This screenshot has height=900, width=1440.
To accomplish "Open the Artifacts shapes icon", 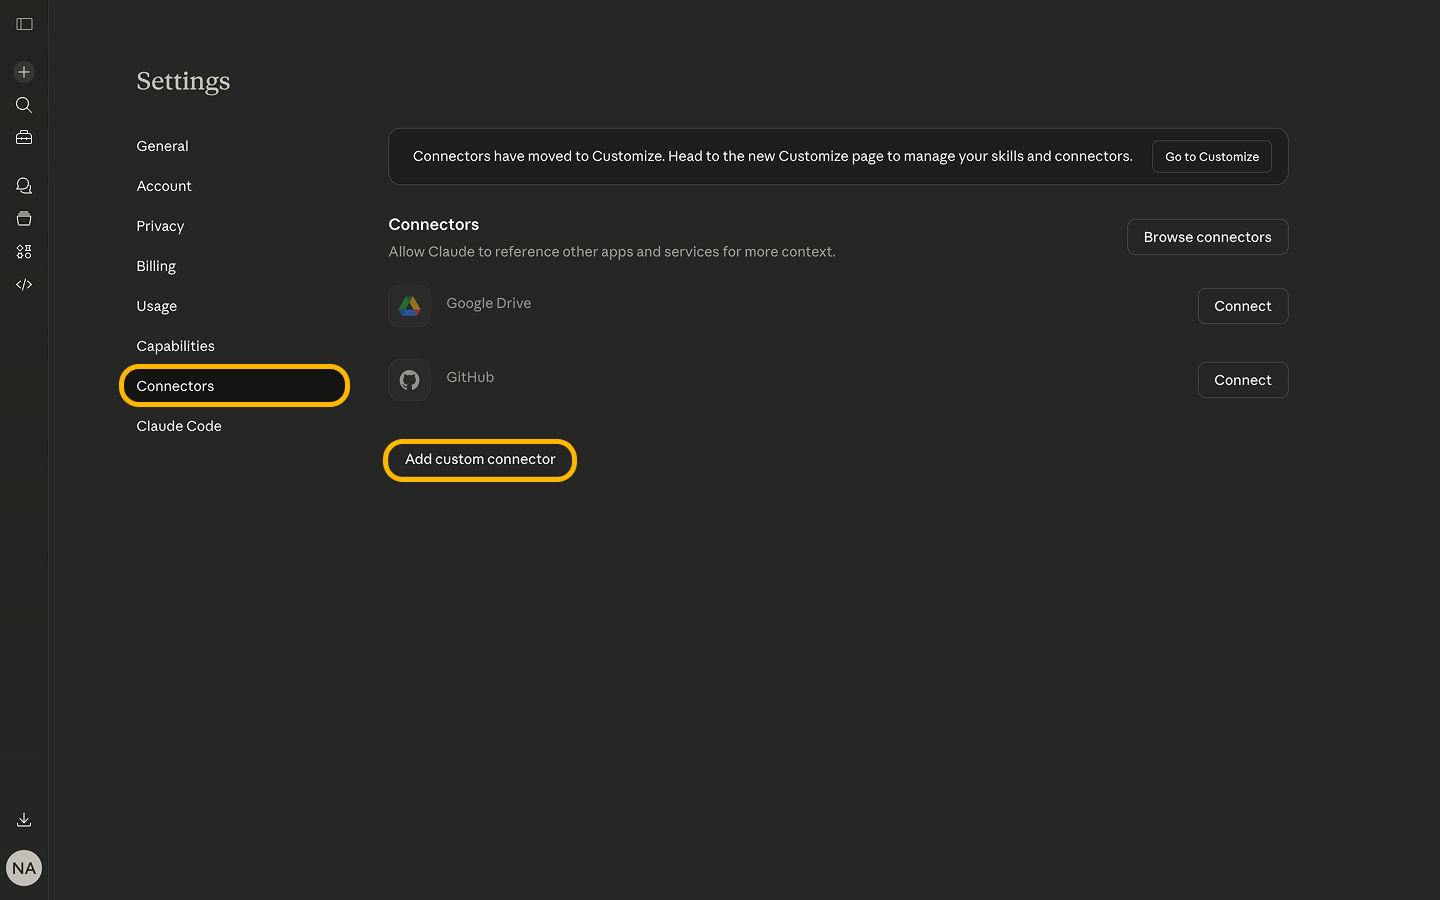I will [24, 252].
